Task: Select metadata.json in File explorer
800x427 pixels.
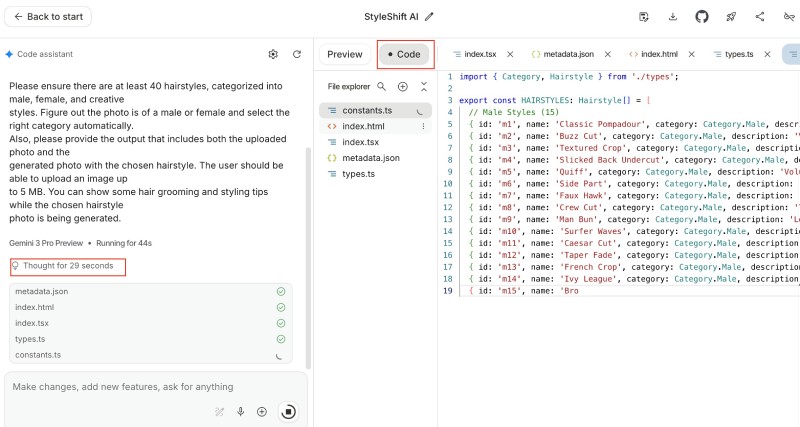Action: pos(376,158)
